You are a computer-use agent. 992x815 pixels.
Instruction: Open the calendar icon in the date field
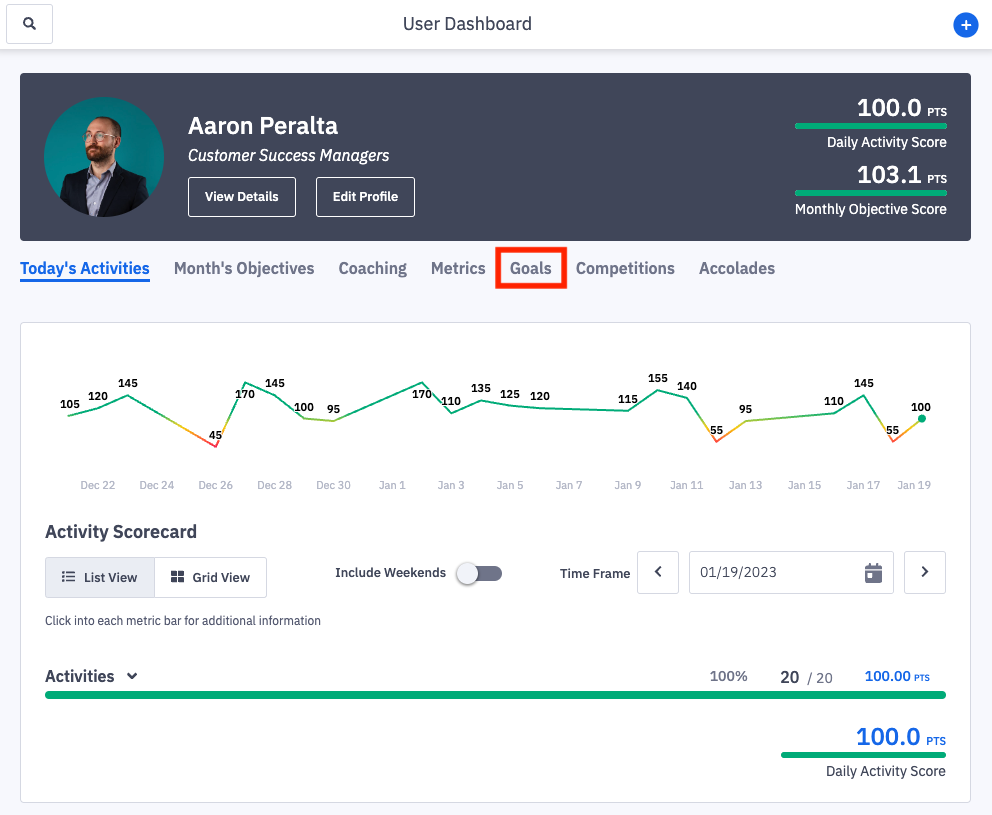[x=872, y=572]
